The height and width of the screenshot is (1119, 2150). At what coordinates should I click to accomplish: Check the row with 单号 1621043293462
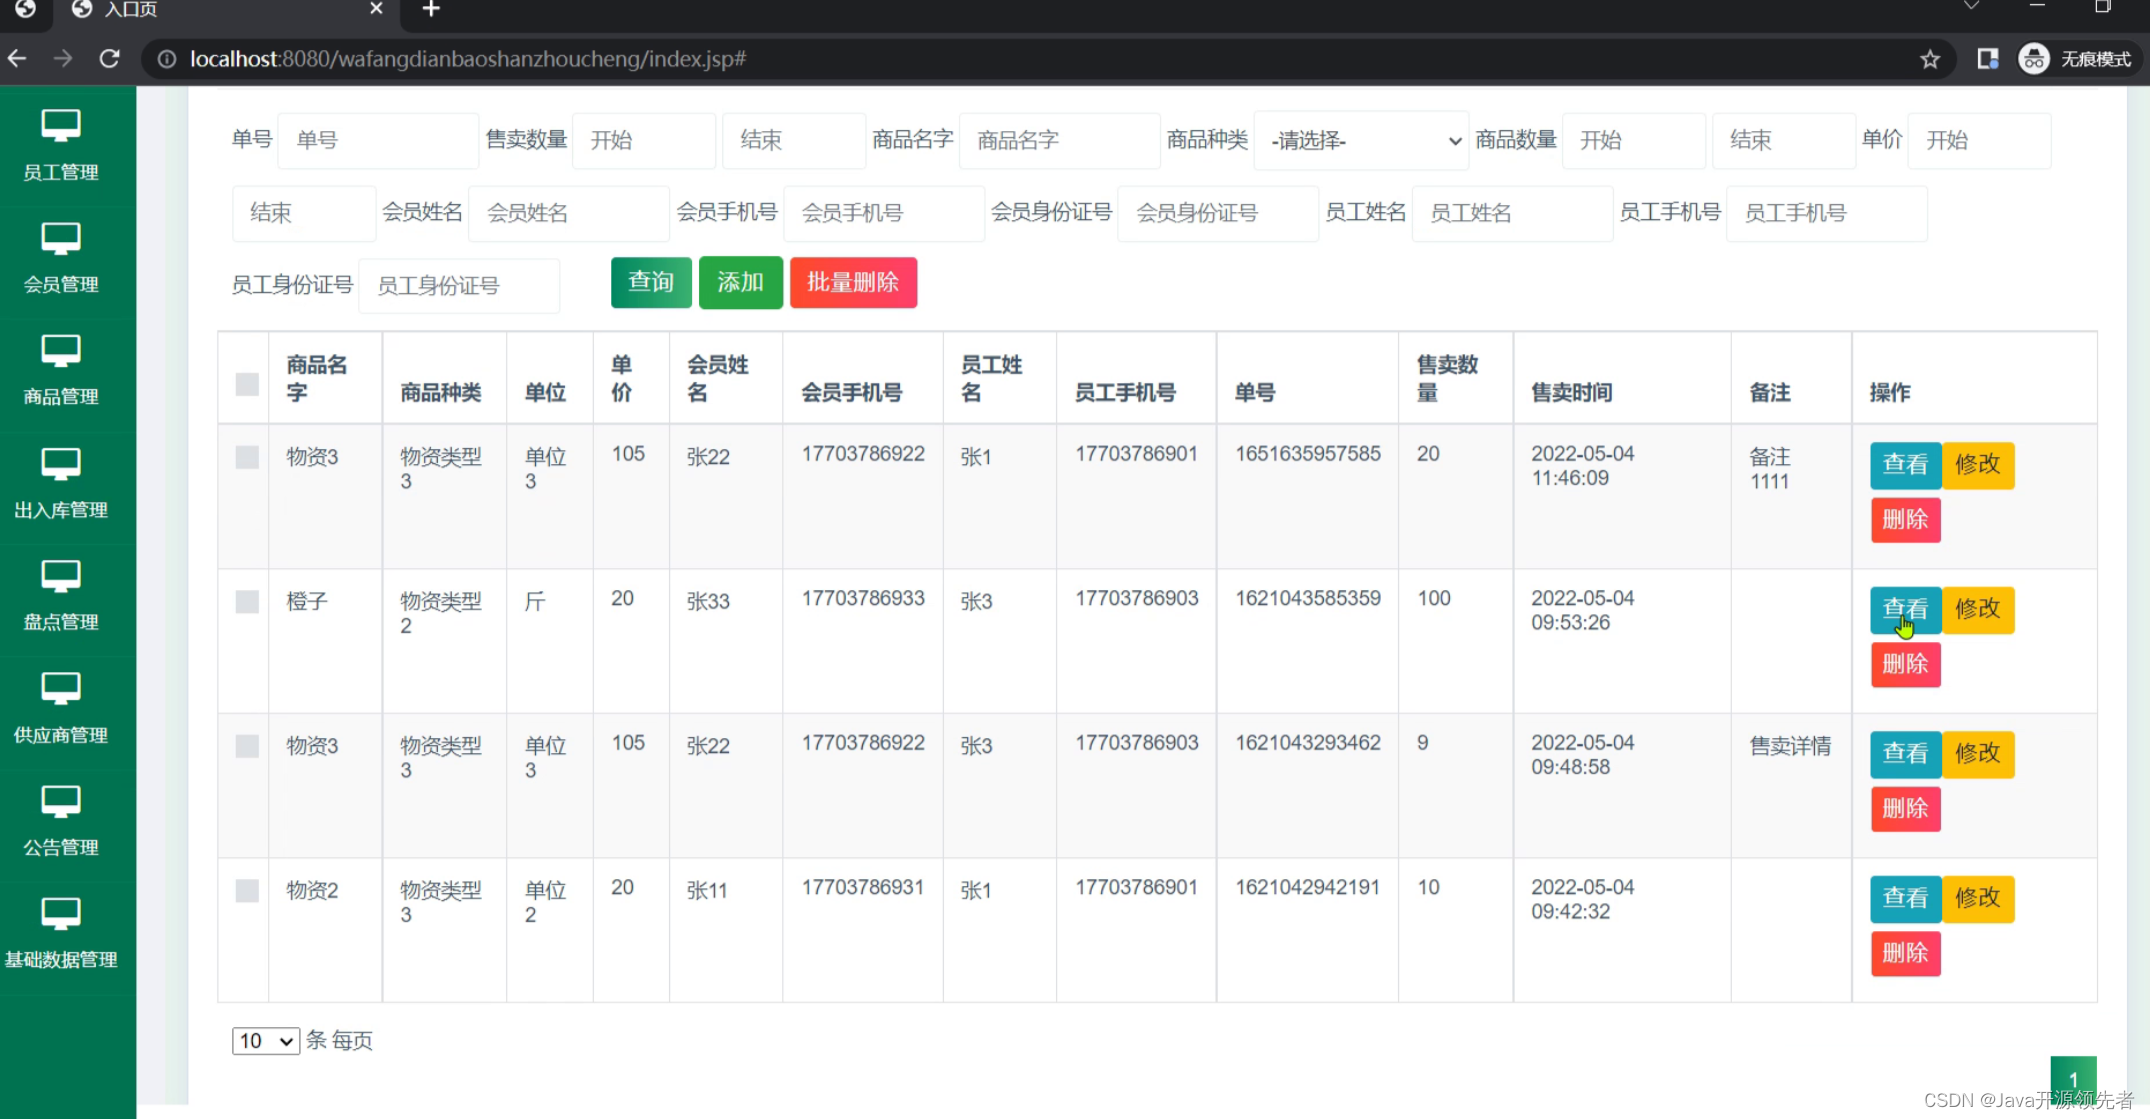(x=247, y=746)
